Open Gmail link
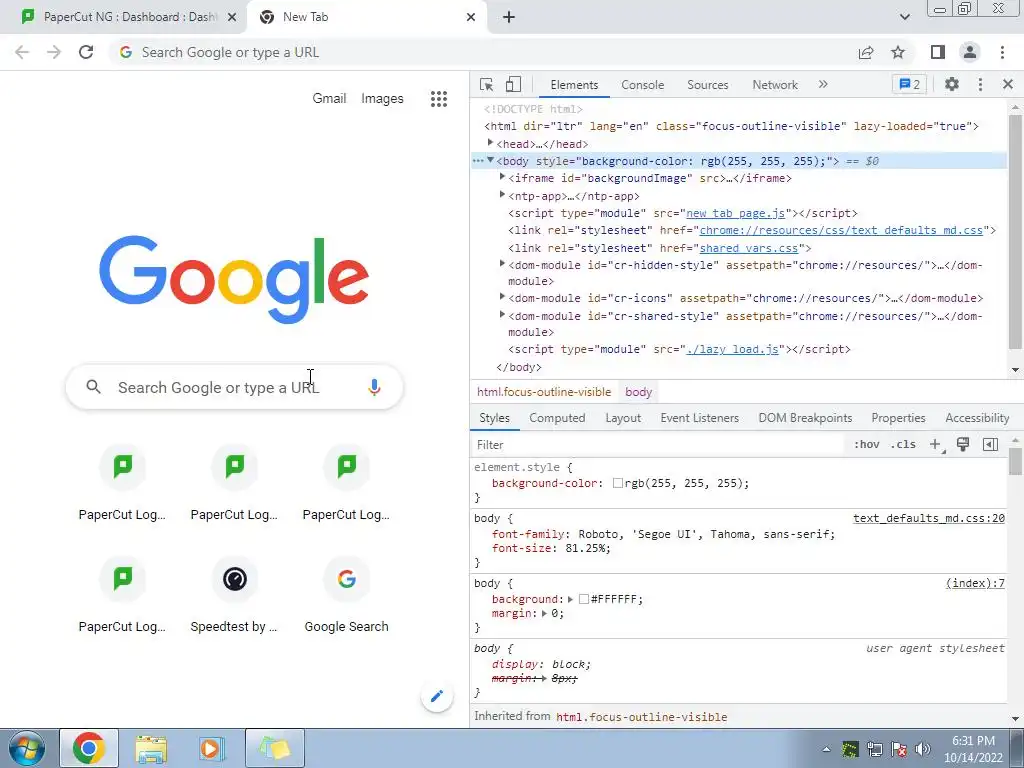Image resolution: width=1024 pixels, height=768 pixels. (329, 99)
